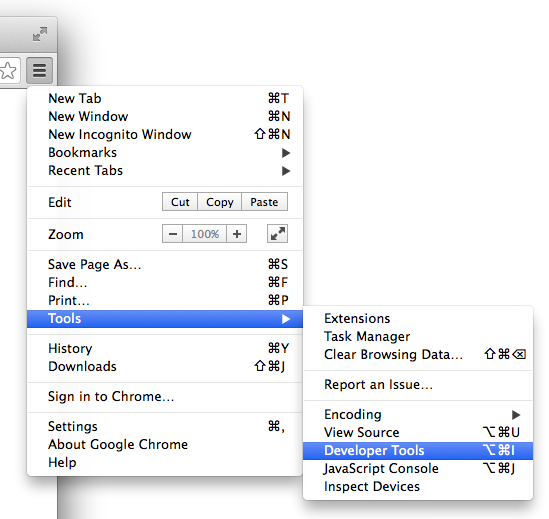Click the Paste button
The image size is (549, 519).
pos(264,202)
